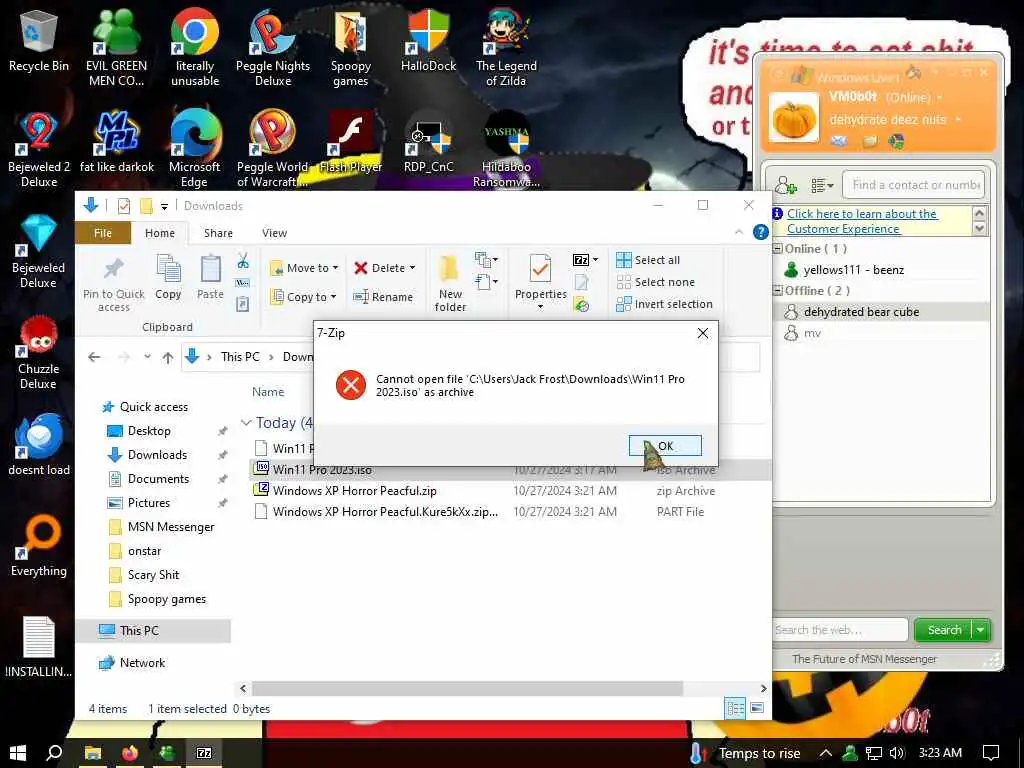This screenshot has height=768, width=1024.
Task: Click Pin to Quick access
Action: coord(114,283)
